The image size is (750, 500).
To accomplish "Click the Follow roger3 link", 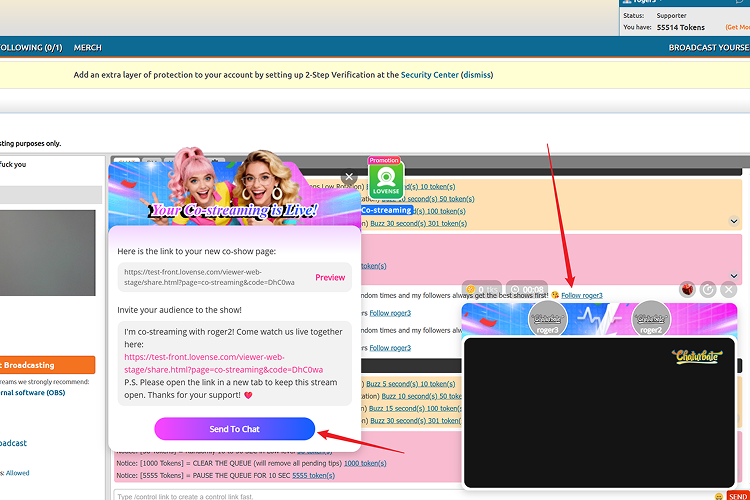I will coord(582,295).
